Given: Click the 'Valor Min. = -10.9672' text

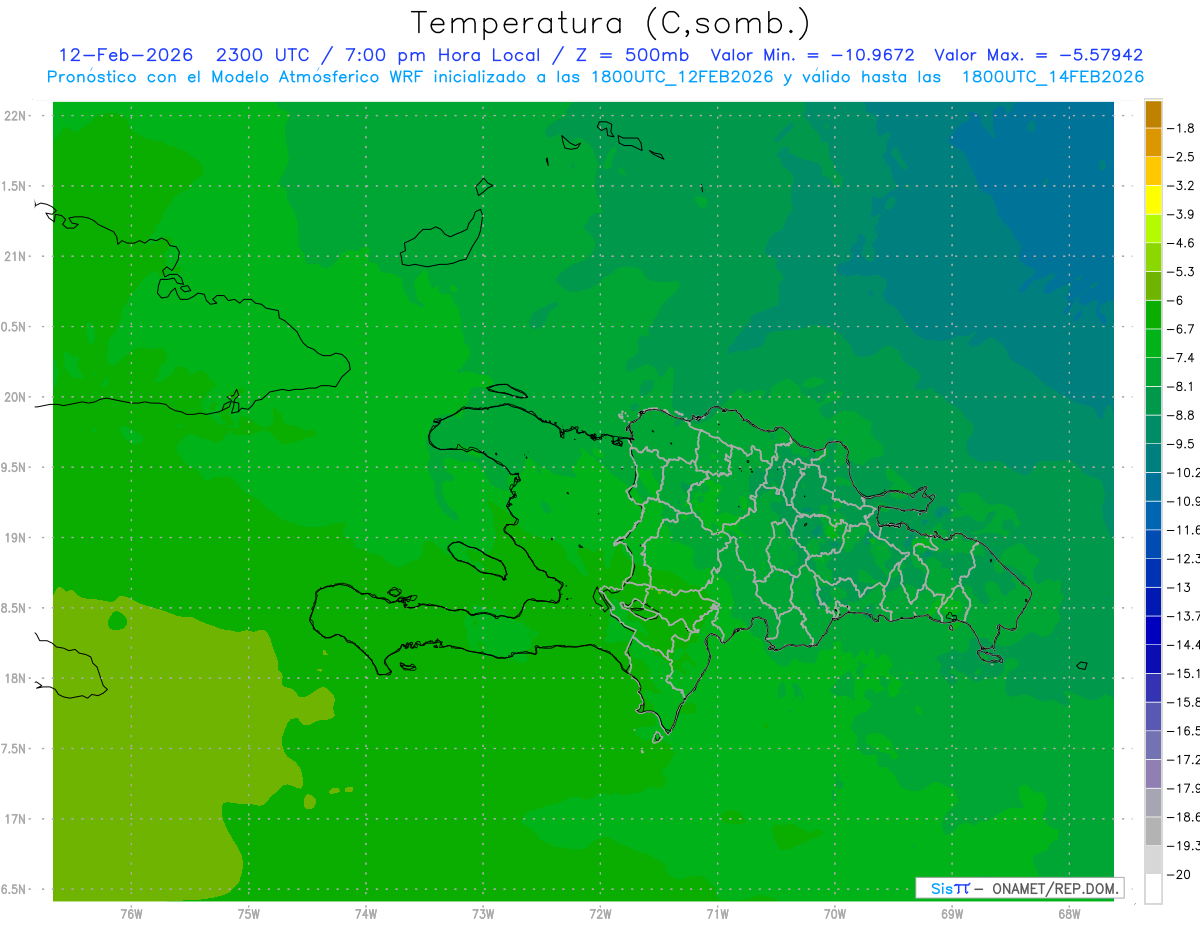Looking at the screenshot, I should pyautogui.click(x=812, y=55).
